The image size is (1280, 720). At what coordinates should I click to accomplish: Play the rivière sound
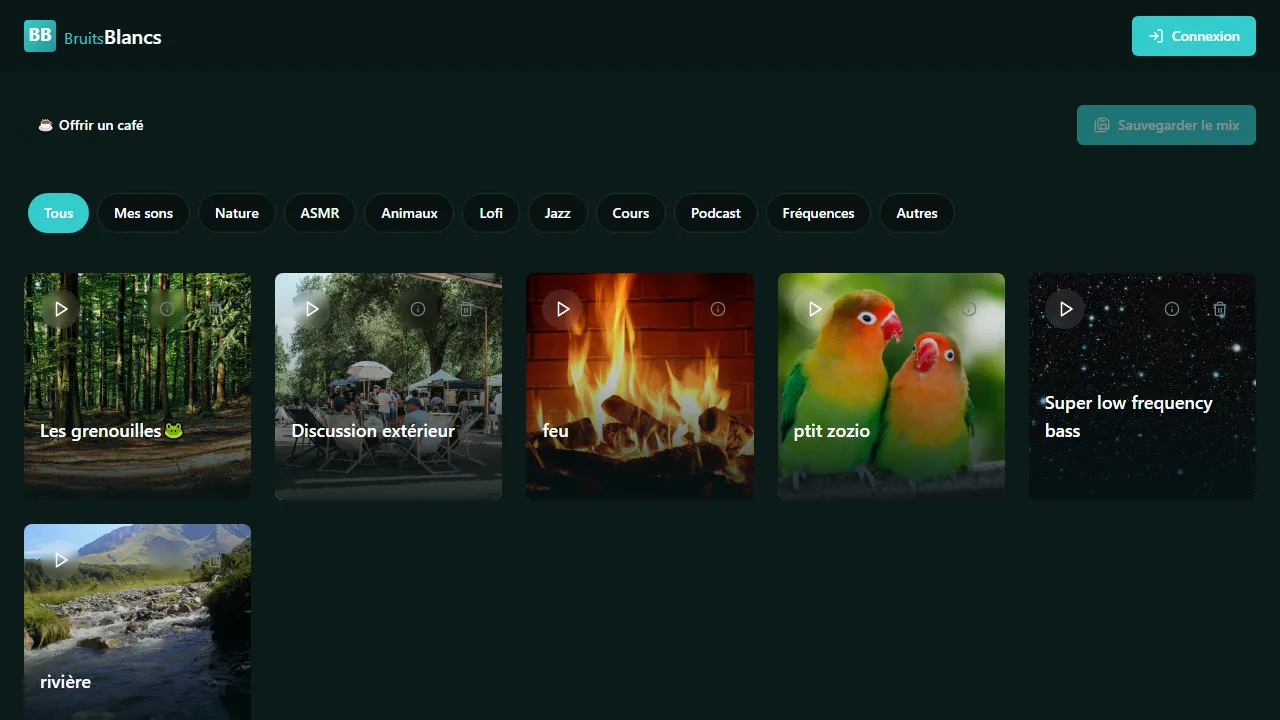point(61,560)
